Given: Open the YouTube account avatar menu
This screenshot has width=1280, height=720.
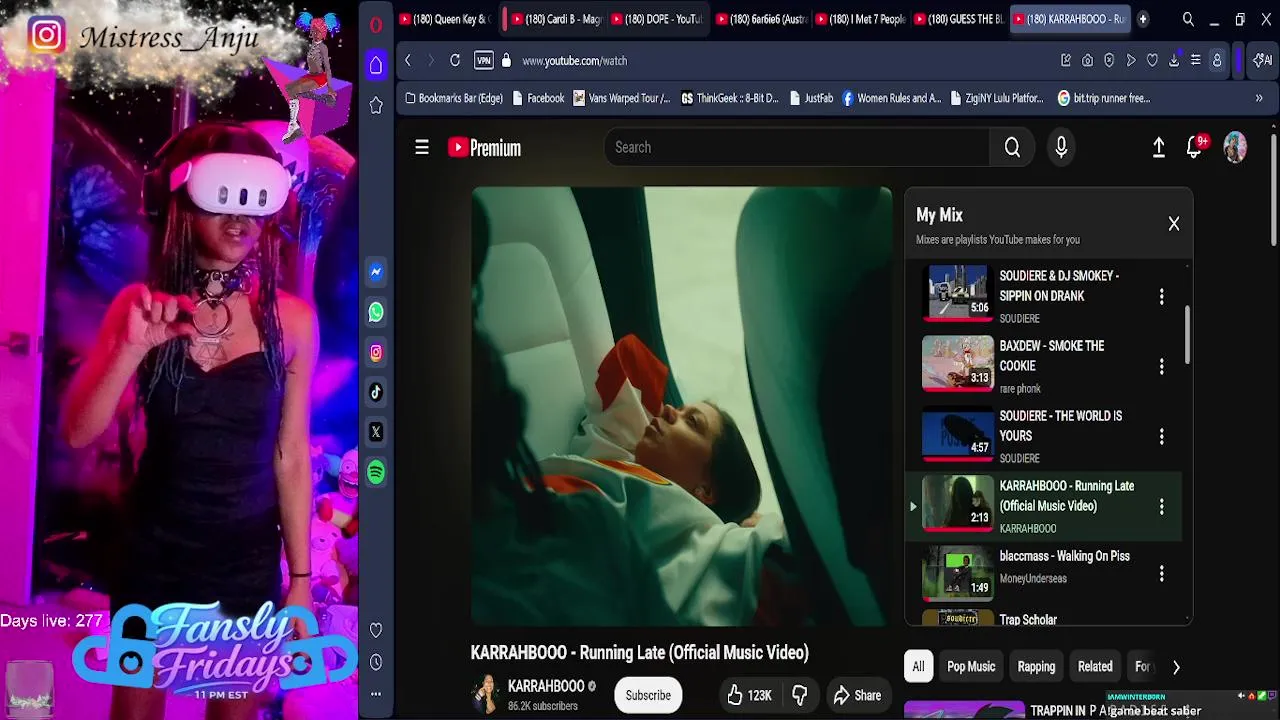Looking at the screenshot, I should 1235,148.
